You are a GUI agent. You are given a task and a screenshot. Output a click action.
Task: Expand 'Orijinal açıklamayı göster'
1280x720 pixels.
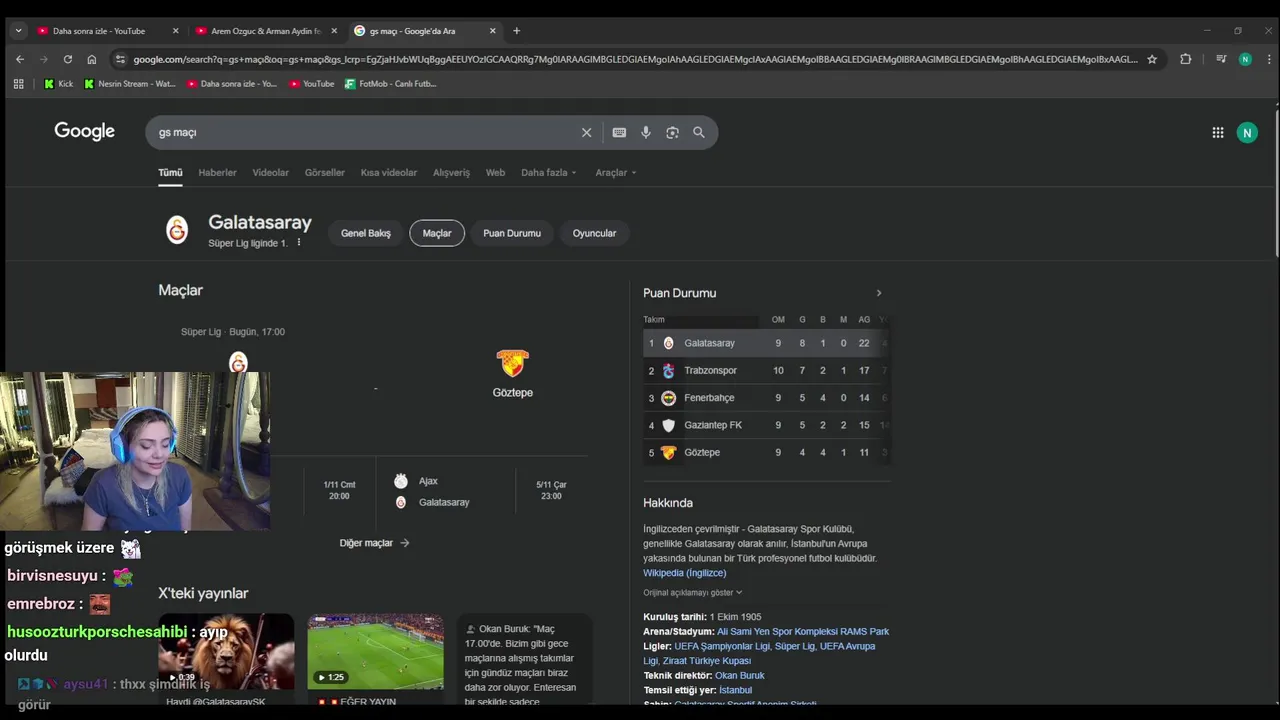click(x=692, y=592)
